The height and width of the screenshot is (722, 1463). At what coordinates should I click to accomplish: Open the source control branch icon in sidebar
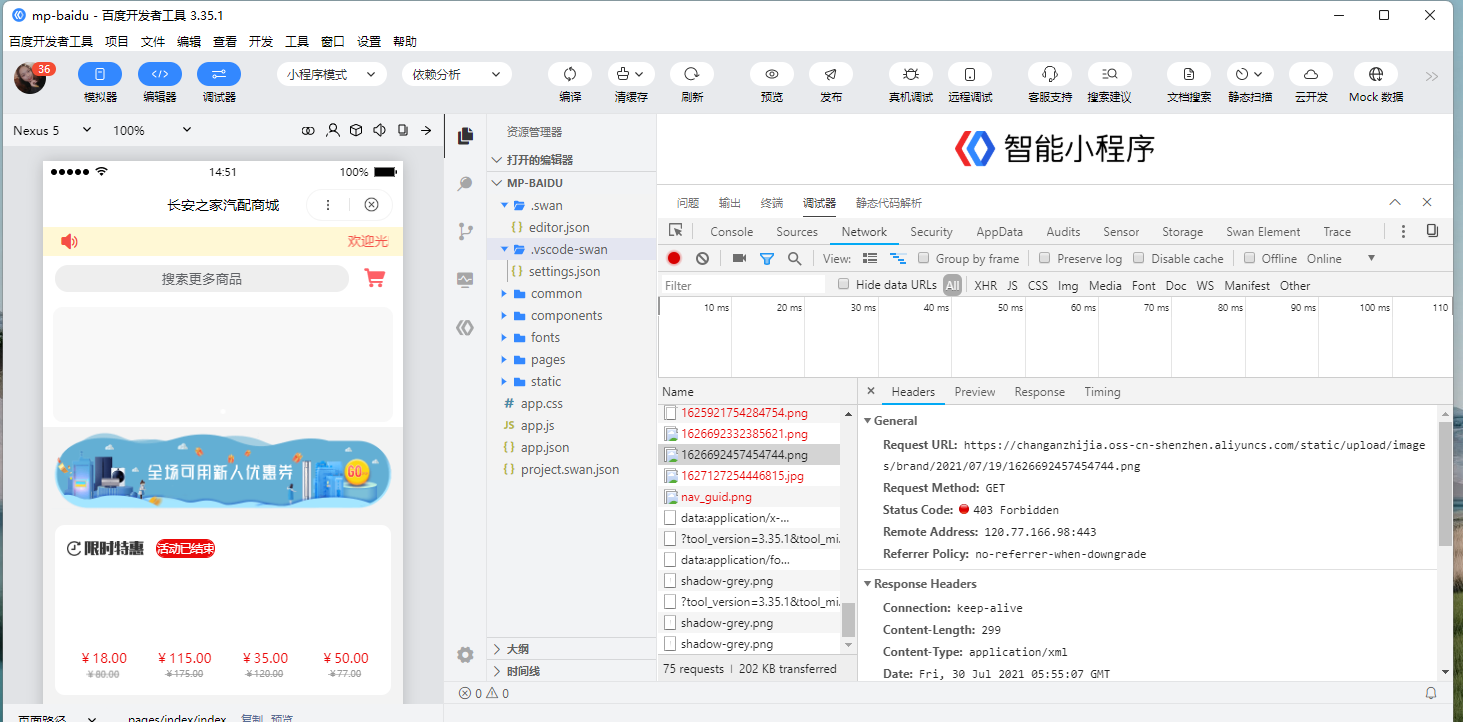[465, 231]
